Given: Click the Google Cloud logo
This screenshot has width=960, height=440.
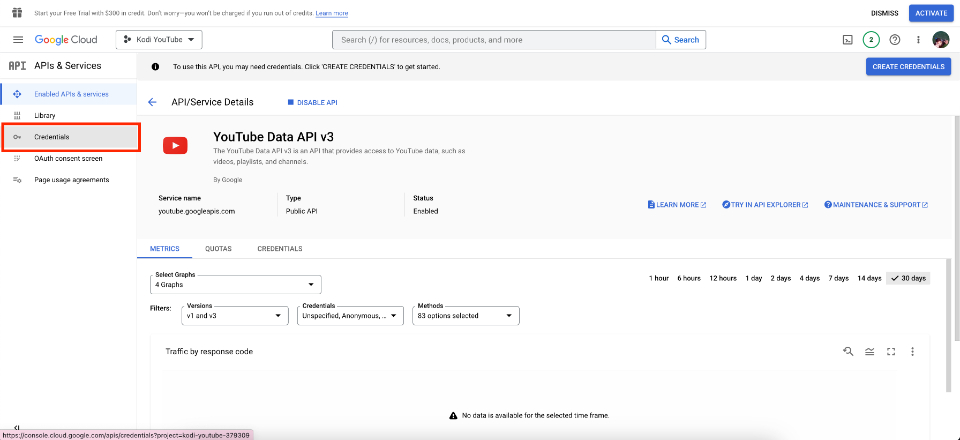Looking at the screenshot, I should [66, 40].
